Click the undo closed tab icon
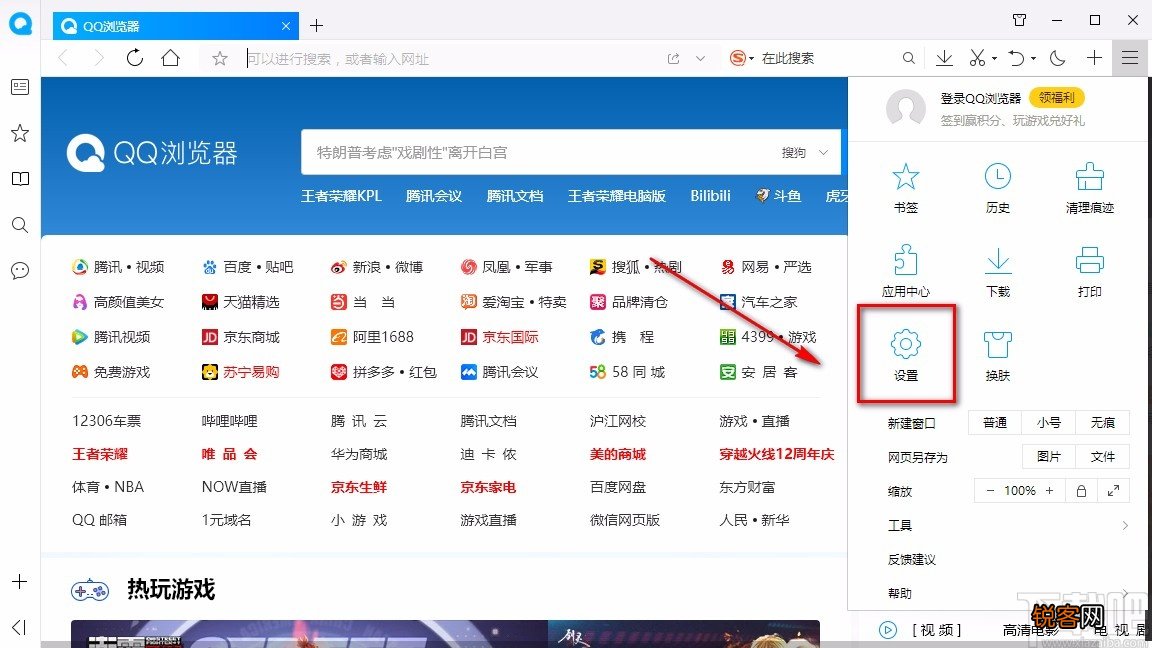This screenshot has height=648, width=1152. tap(1016, 58)
